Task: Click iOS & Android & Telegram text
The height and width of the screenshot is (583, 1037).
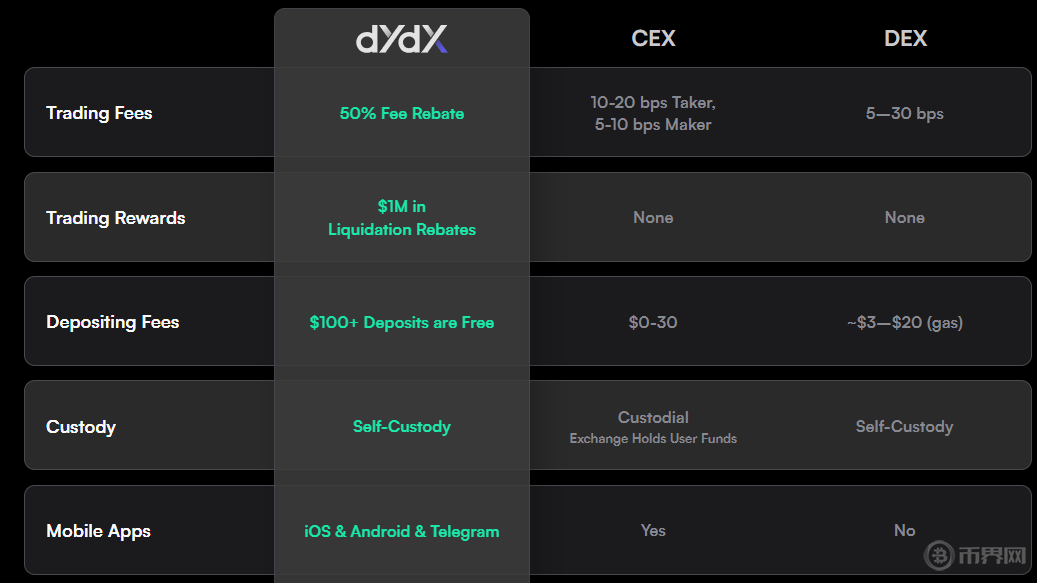Action: 402,531
